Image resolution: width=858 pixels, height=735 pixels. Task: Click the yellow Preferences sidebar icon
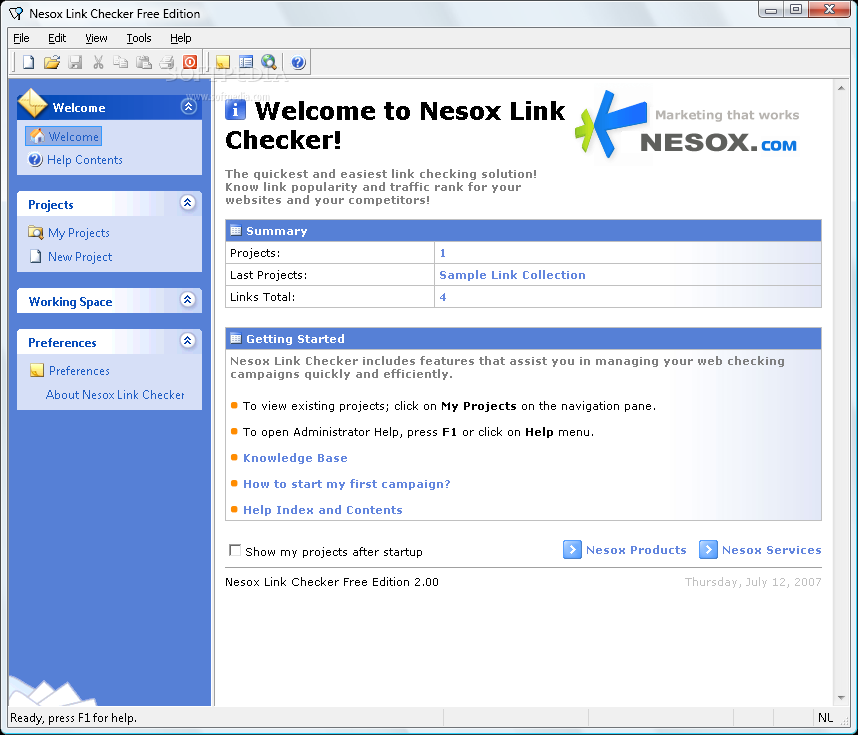click(37, 371)
